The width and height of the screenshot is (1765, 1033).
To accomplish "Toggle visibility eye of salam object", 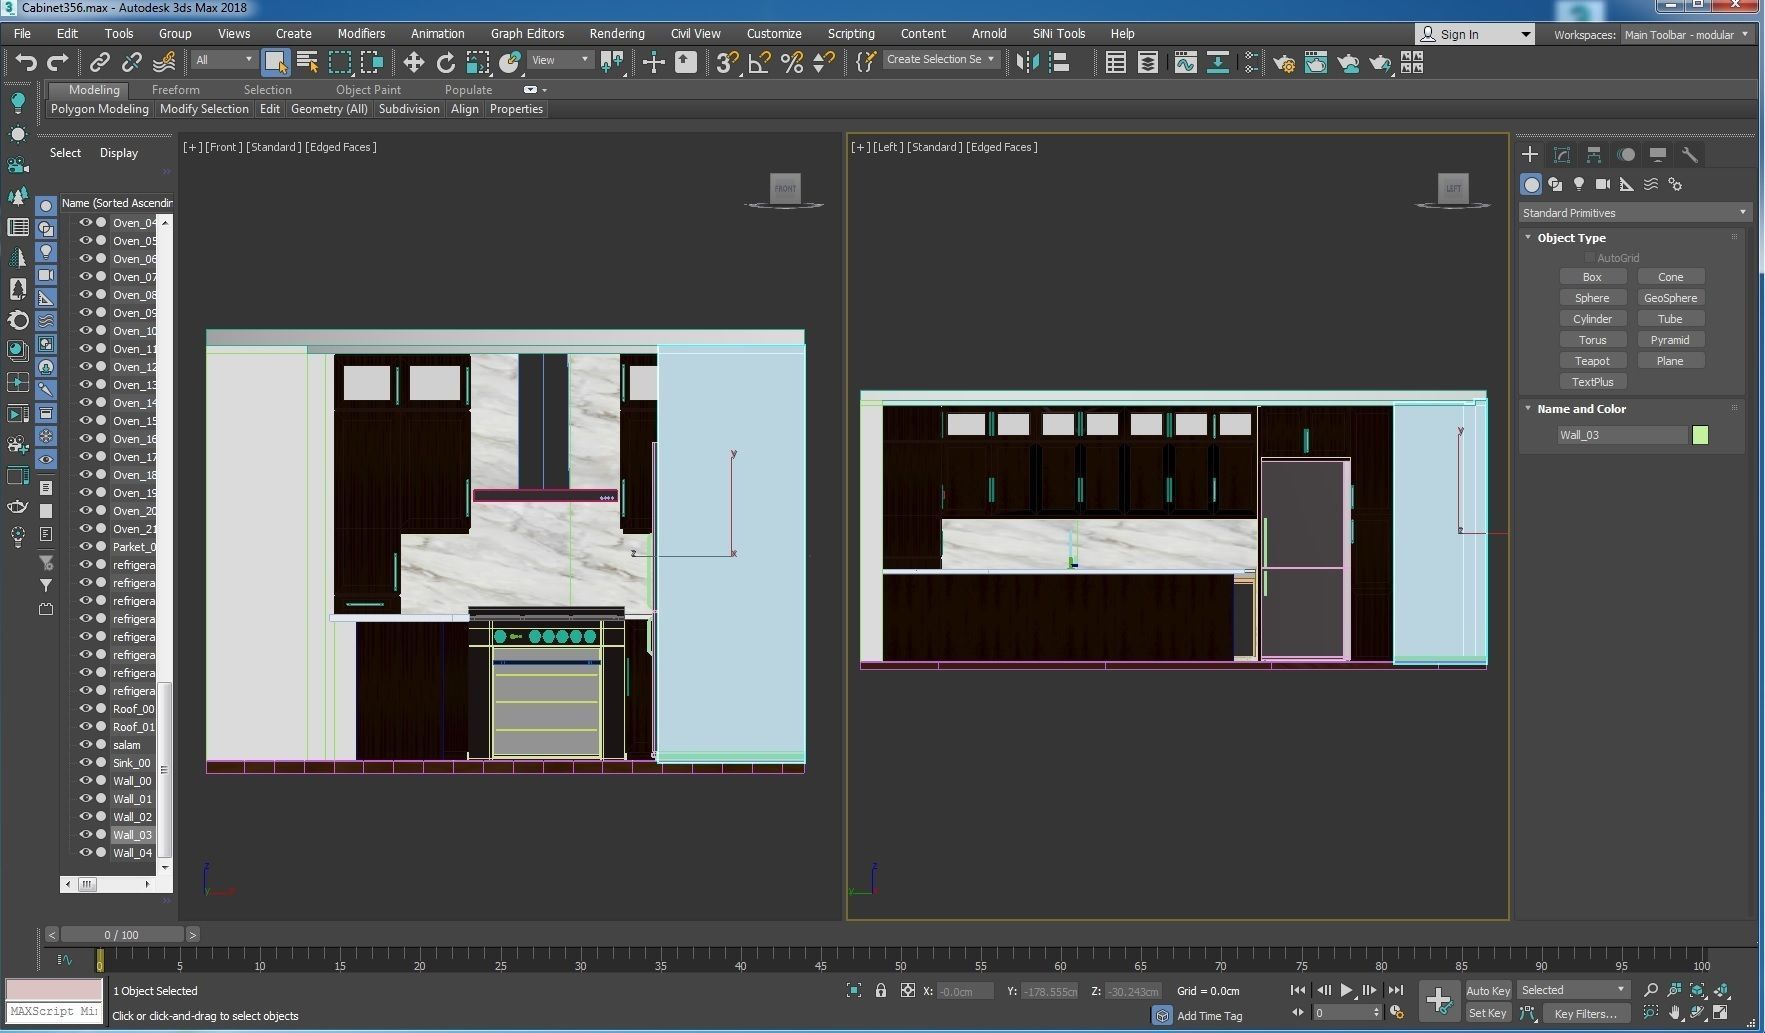I will [86, 744].
